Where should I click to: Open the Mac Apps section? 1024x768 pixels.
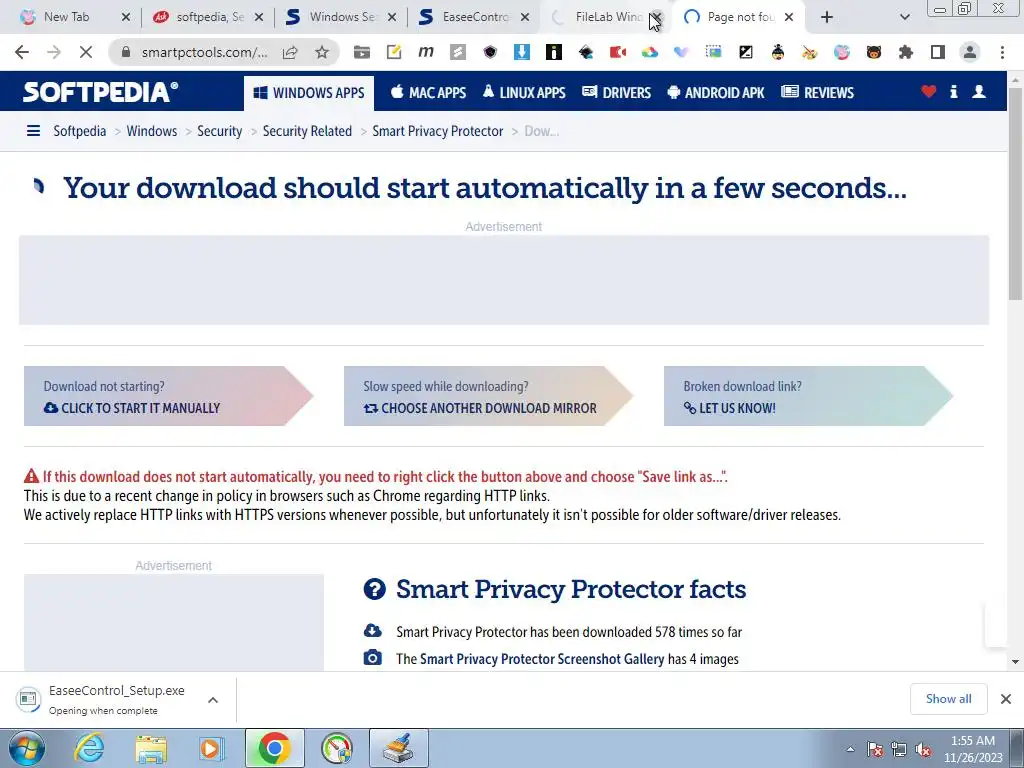[428, 93]
